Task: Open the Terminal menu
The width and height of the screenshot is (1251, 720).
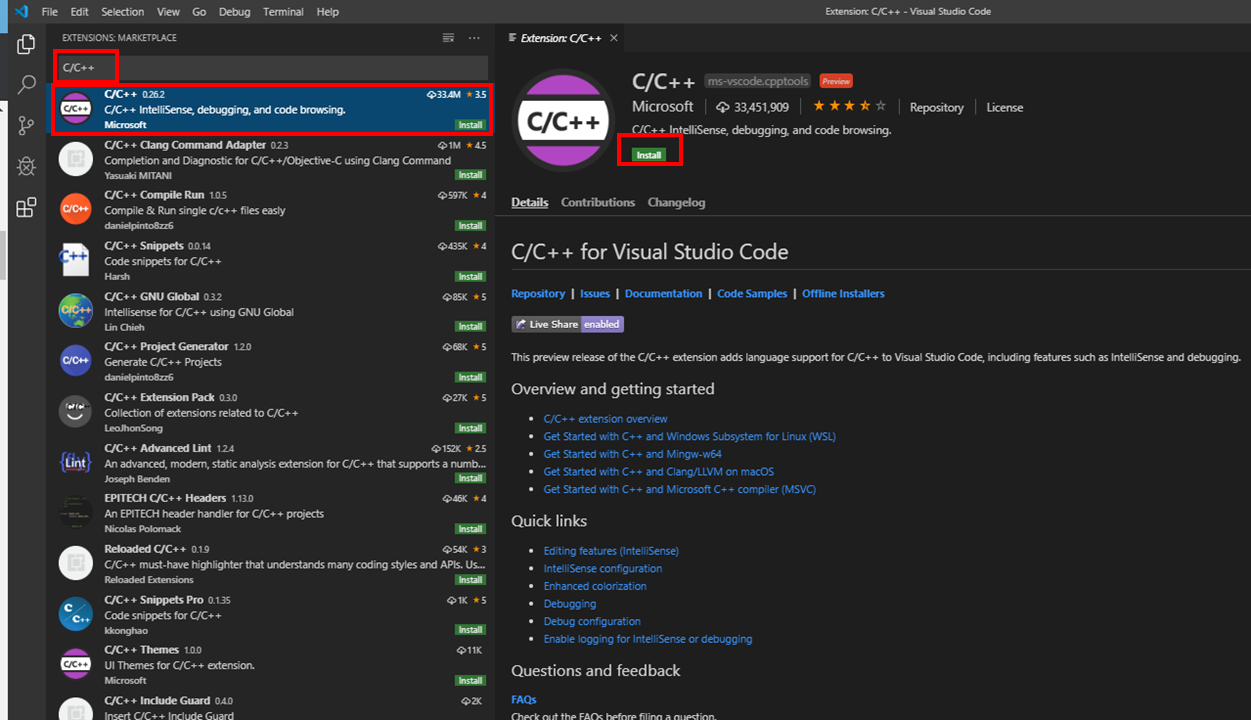Action: tap(283, 12)
